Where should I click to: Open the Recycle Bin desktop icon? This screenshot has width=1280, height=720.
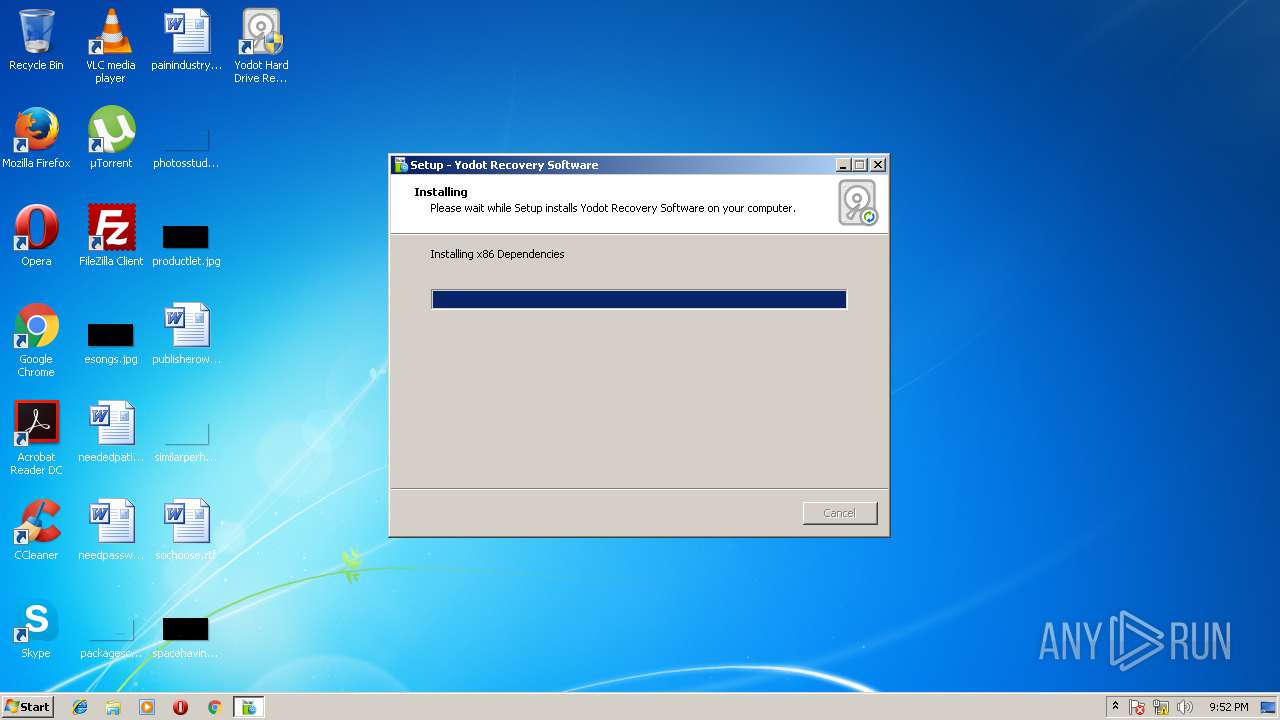coord(36,40)
